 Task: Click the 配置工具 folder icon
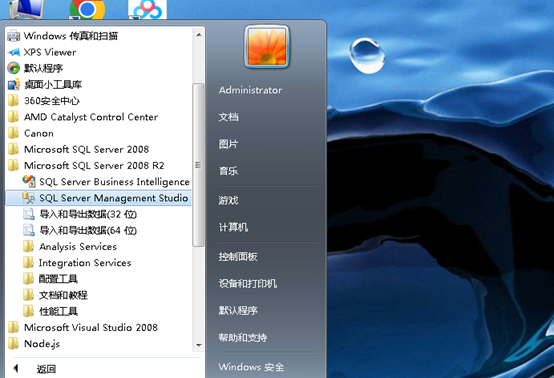pyautogui.click(x=28, y=278)
